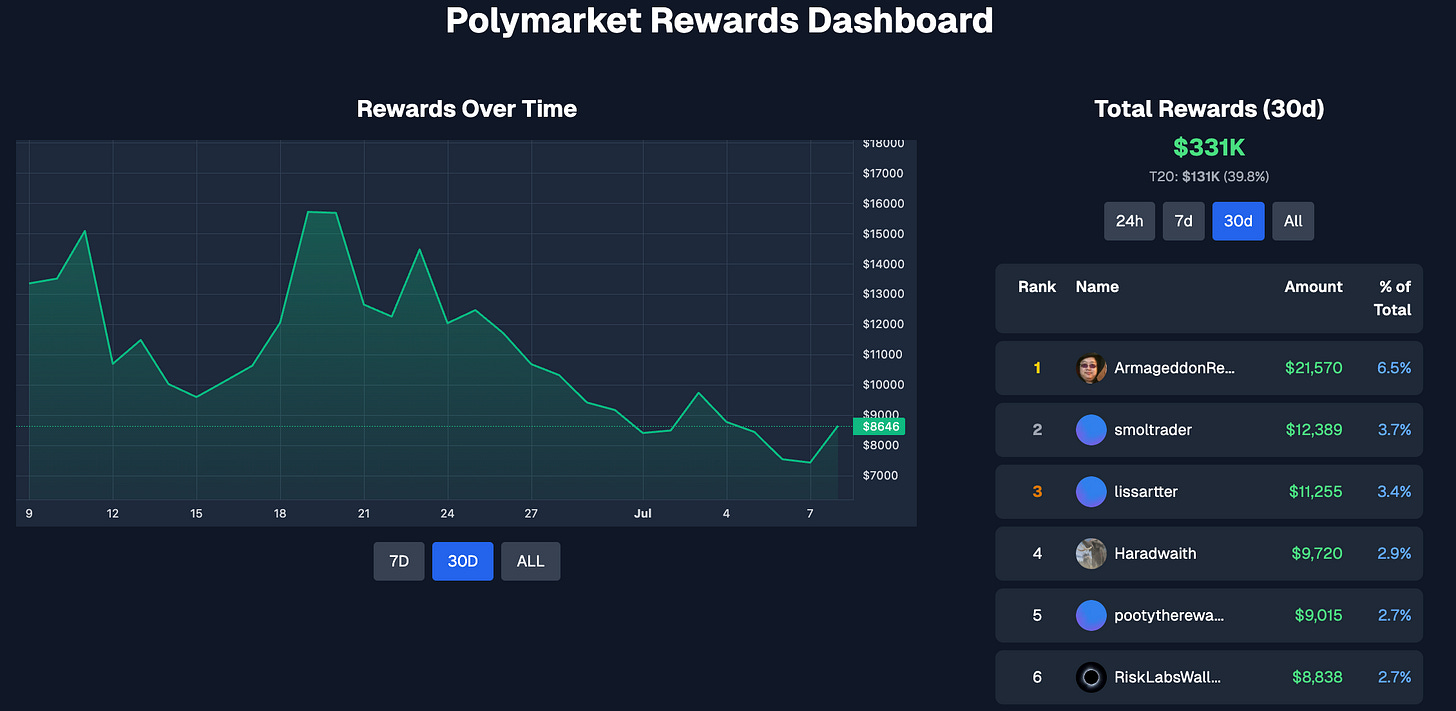1456x711 pixels.
Task: Click the Name column header
Action: click(x=1097, y=287)
